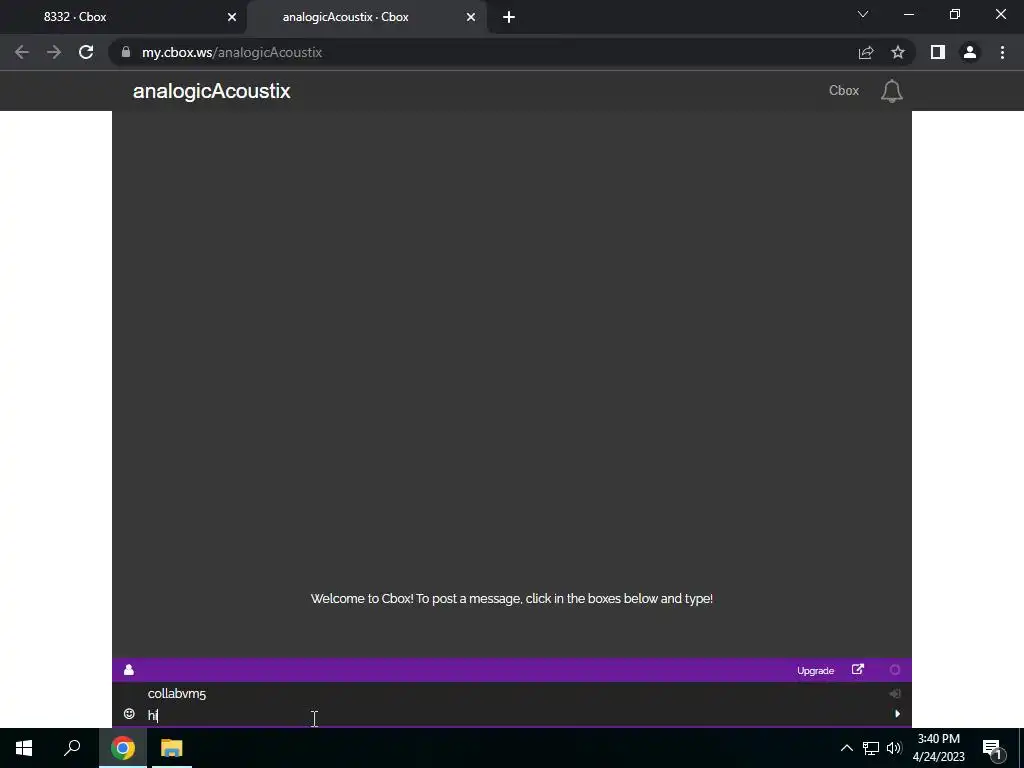Image resolution: width=1024 pixels, height=768 pixels.
Task: Focus the name field containing collabvm5
Action: (513, 694)
